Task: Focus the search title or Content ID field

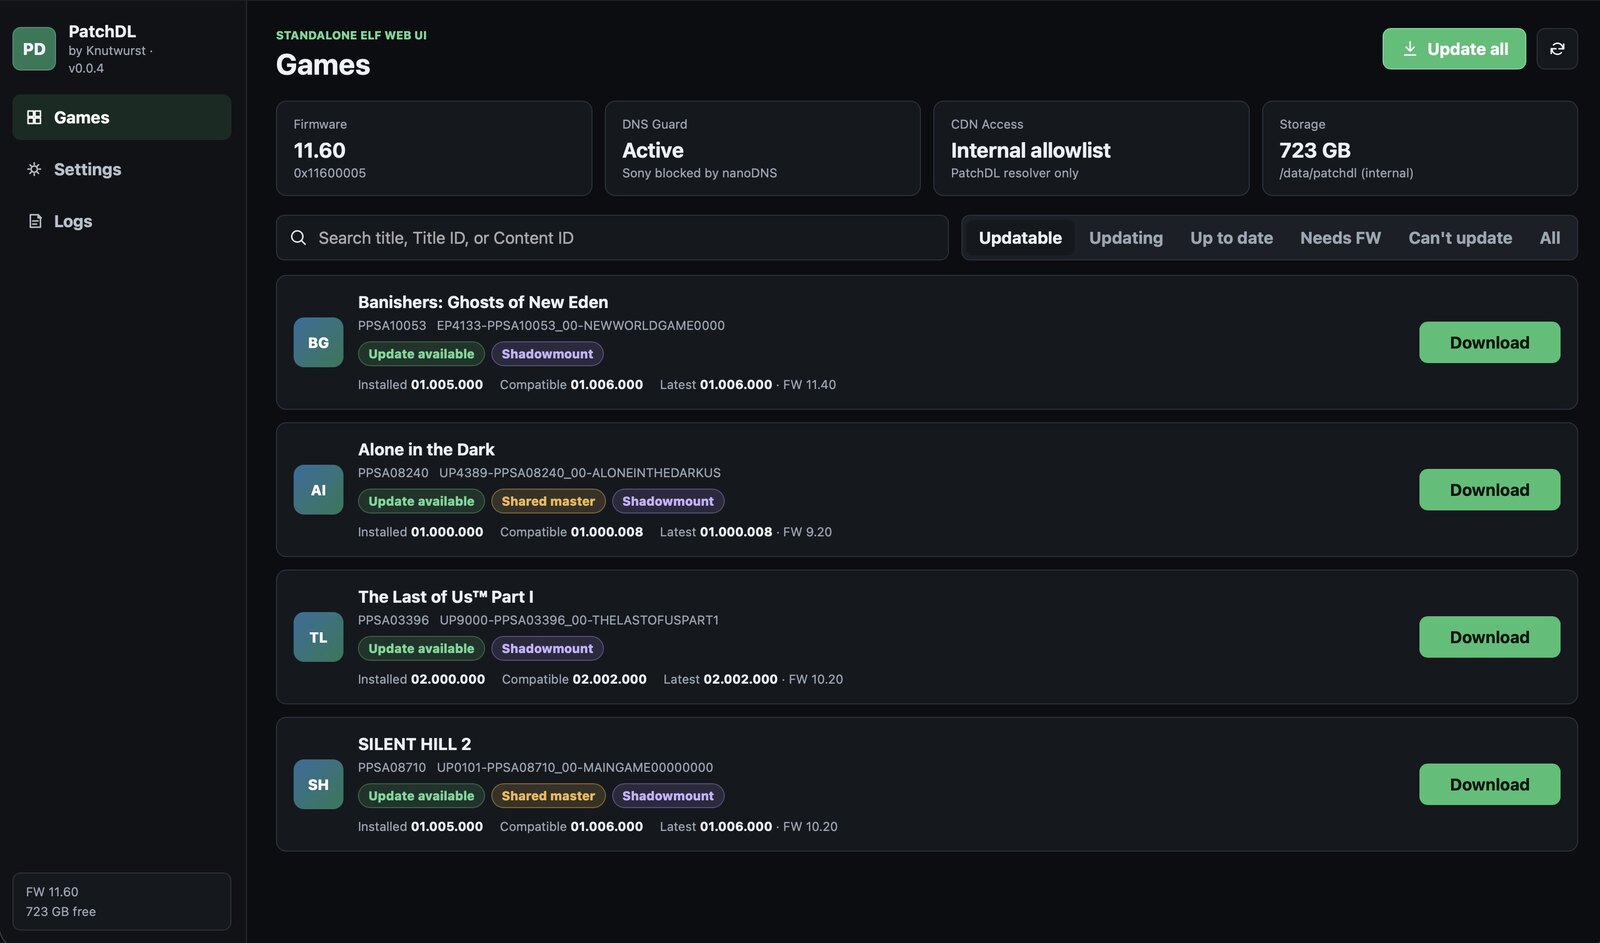Action: (x=612, y=238)
